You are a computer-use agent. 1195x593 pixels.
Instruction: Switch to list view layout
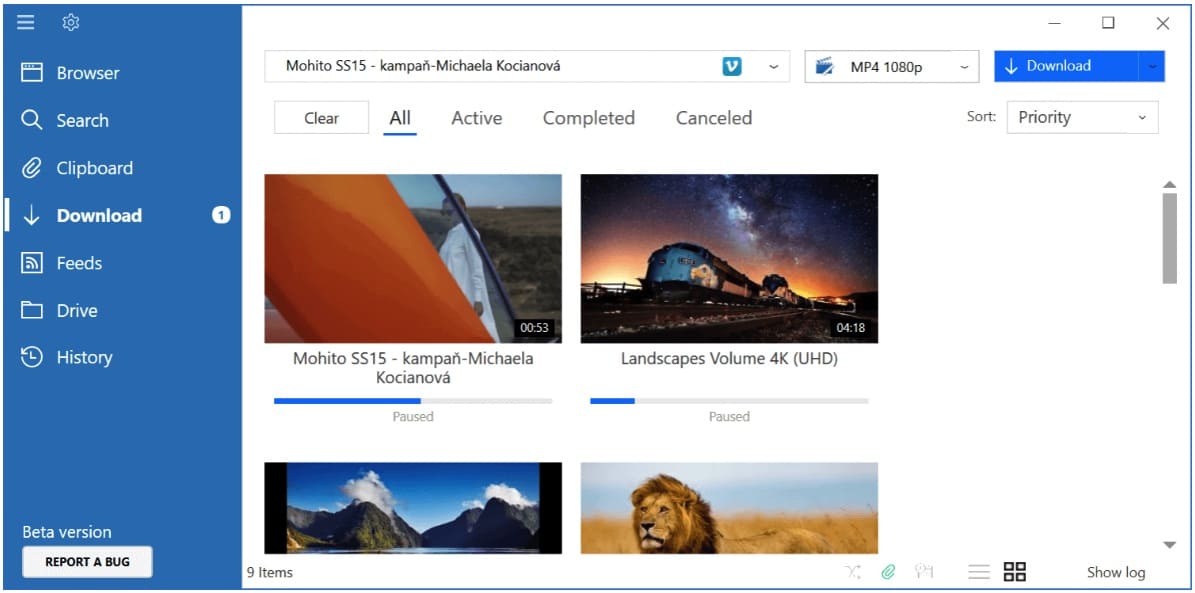[x=978, y=571]
